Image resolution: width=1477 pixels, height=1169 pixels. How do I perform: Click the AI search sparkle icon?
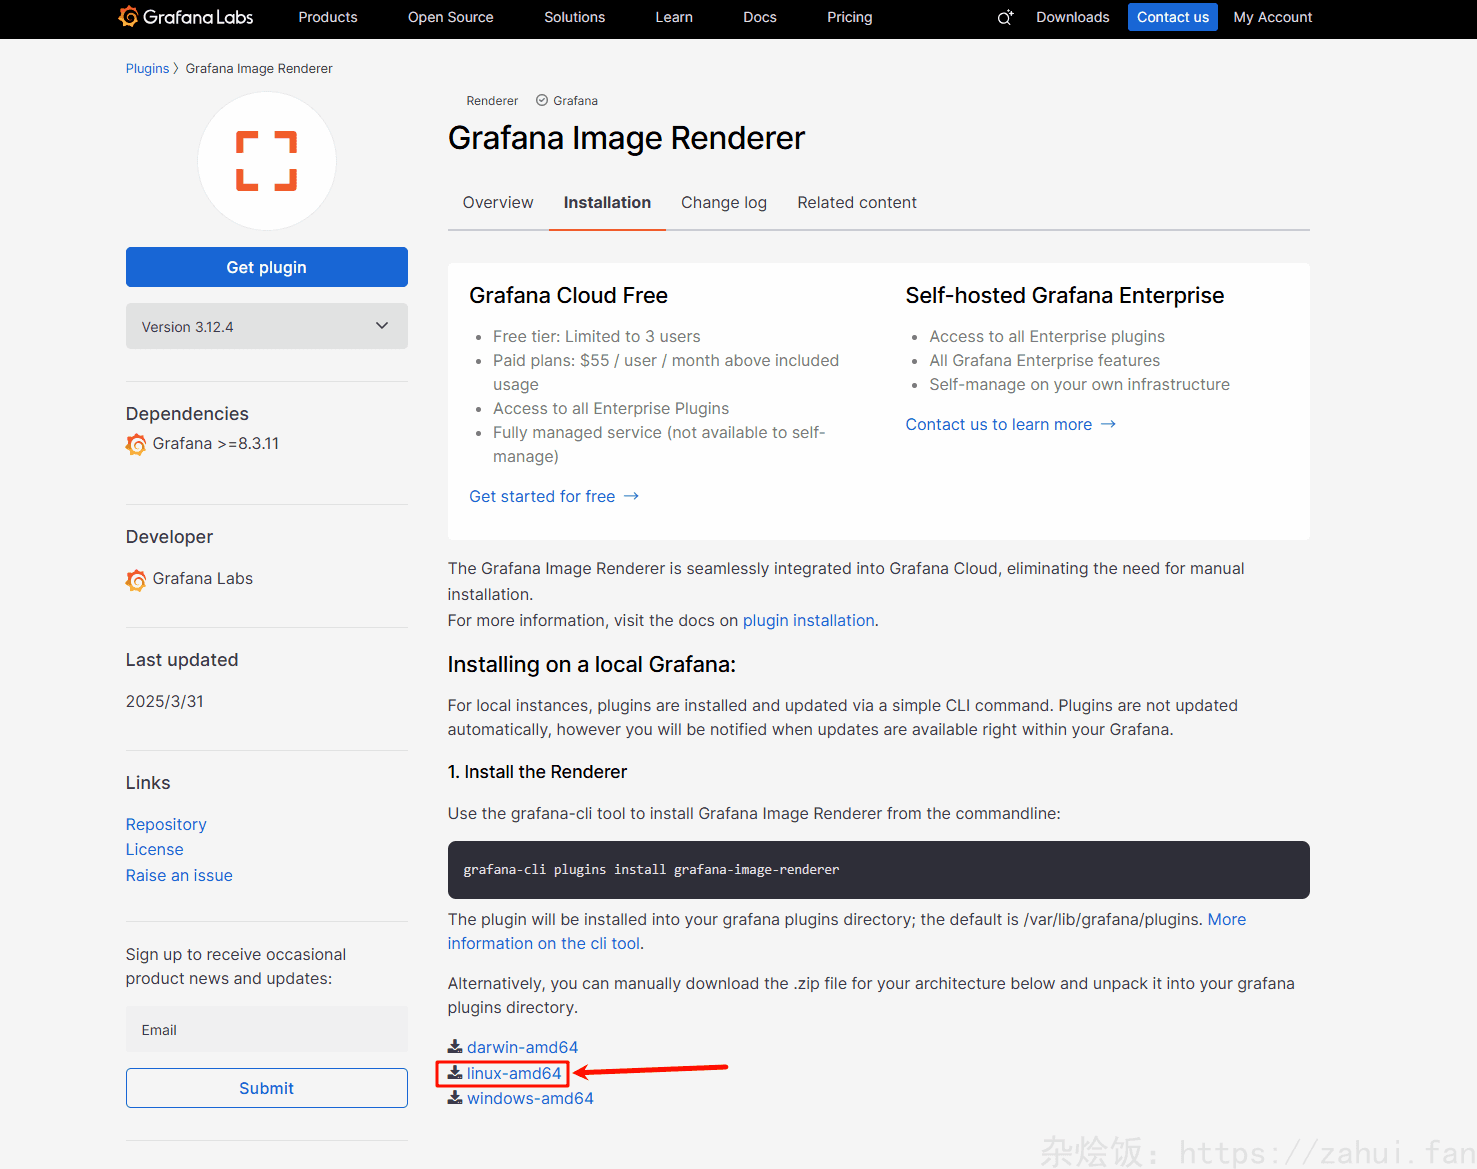click(1005, 17)
